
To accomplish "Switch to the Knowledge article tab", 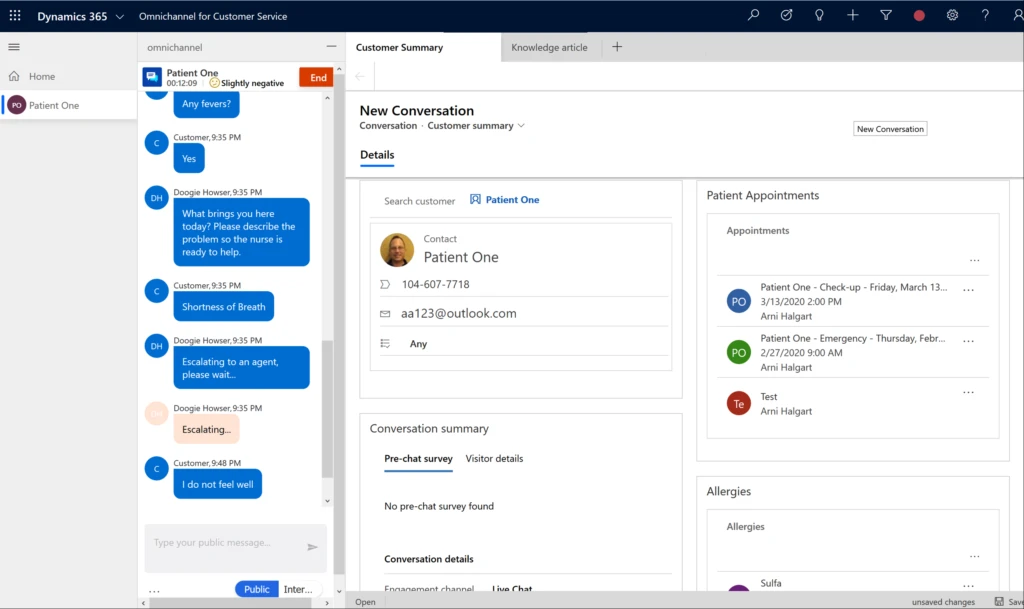I will [550, 47].
